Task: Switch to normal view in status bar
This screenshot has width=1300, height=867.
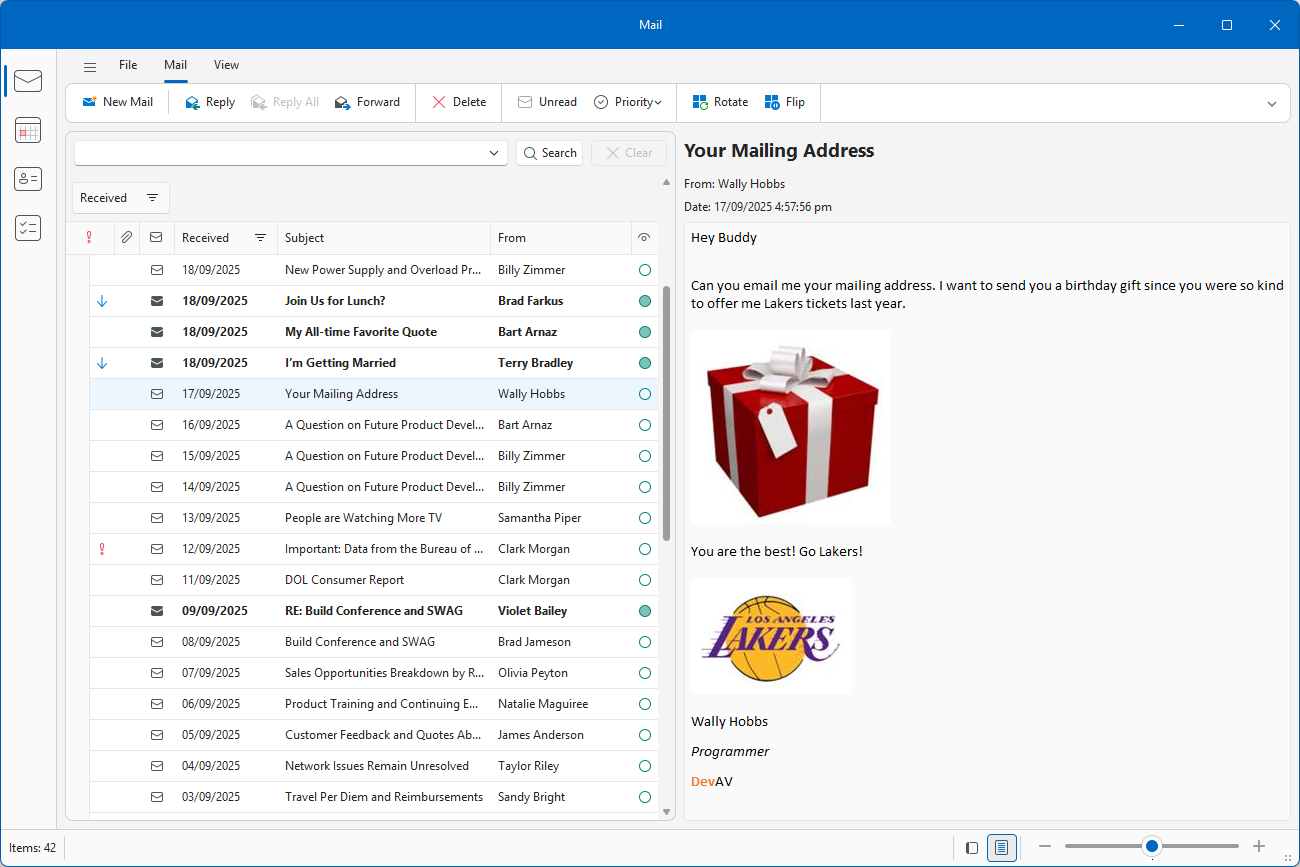Action: (972, 847)
